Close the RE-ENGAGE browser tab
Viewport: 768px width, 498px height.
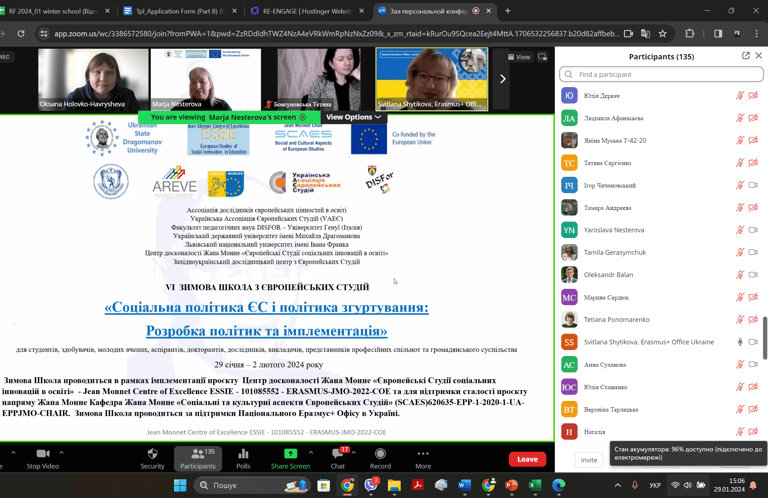point(361,11)
